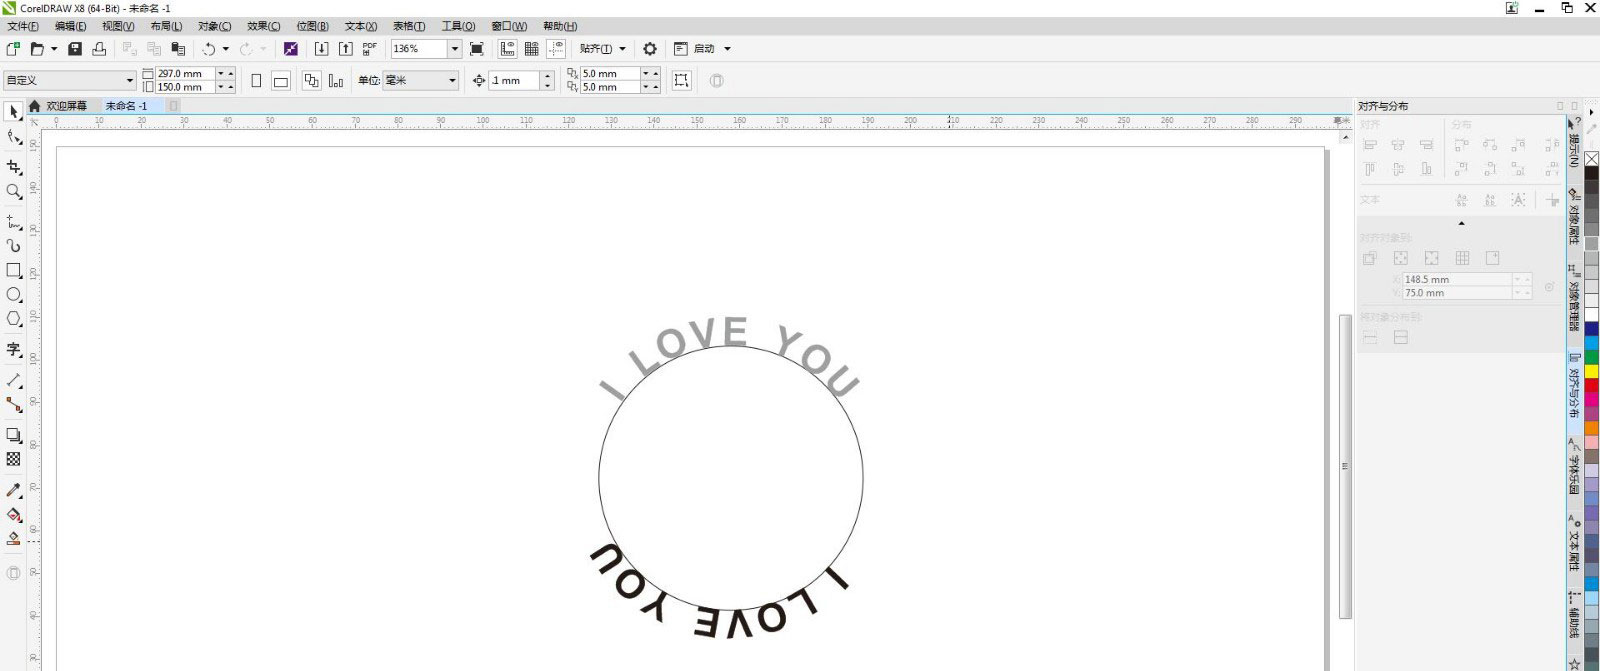Open the 效果 menu

(263, 26)
